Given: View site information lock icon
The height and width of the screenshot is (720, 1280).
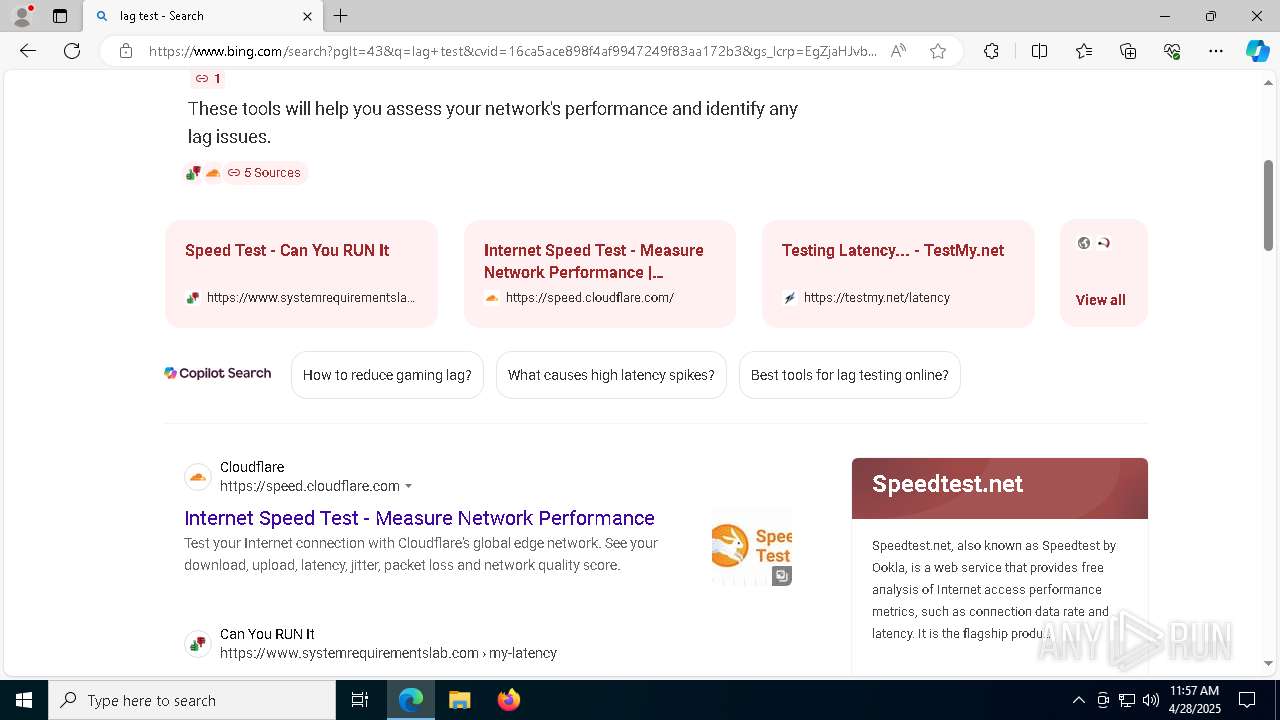Looking at the screenshot, I should pos(126,51).
